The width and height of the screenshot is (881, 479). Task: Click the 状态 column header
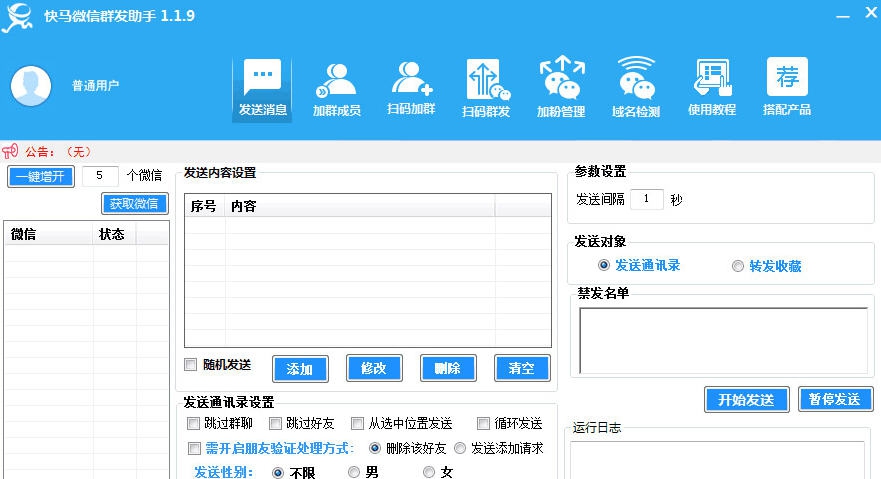pyautogui.click(x=114, y=234)
